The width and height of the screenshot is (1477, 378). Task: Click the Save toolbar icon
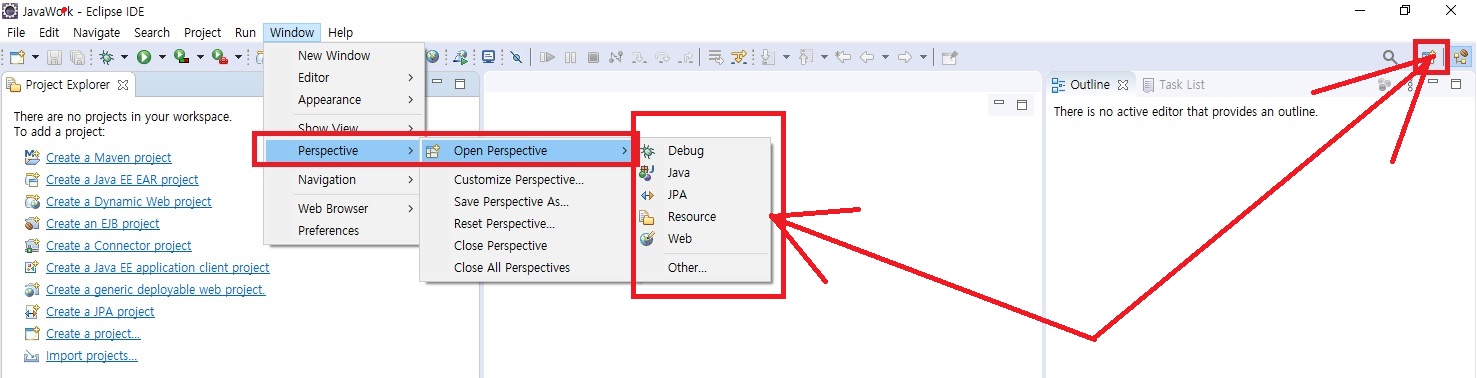tap(54, 57)
